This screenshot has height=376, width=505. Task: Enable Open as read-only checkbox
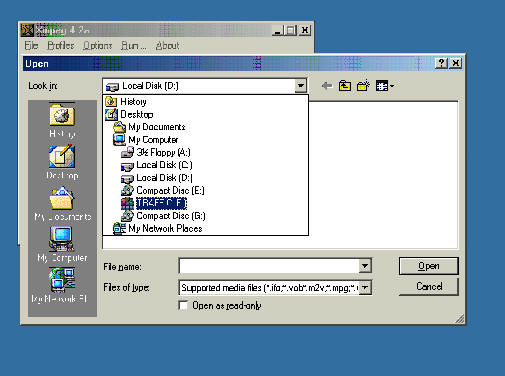coord(183,305)
